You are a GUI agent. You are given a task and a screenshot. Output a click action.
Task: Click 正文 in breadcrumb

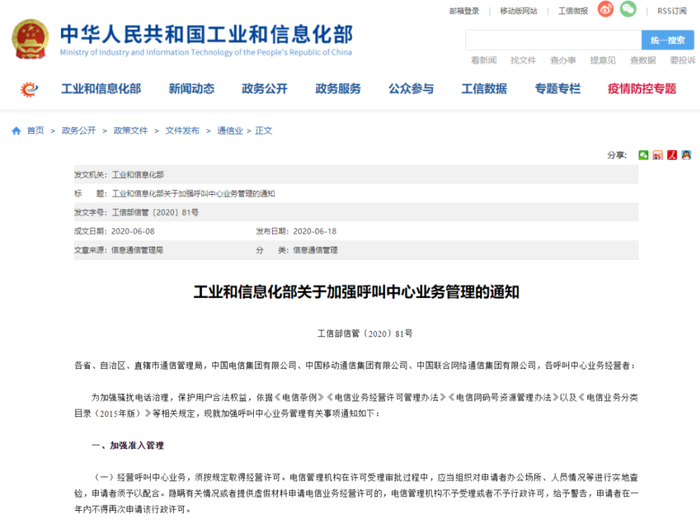[x=264, y=131]
